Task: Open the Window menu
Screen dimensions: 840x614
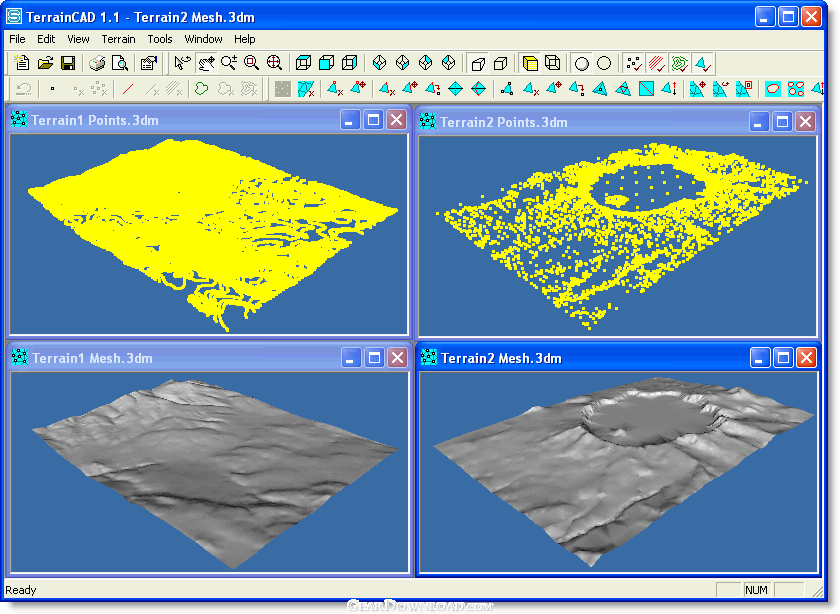Action: pyautogui.click(x=203, y=39)
